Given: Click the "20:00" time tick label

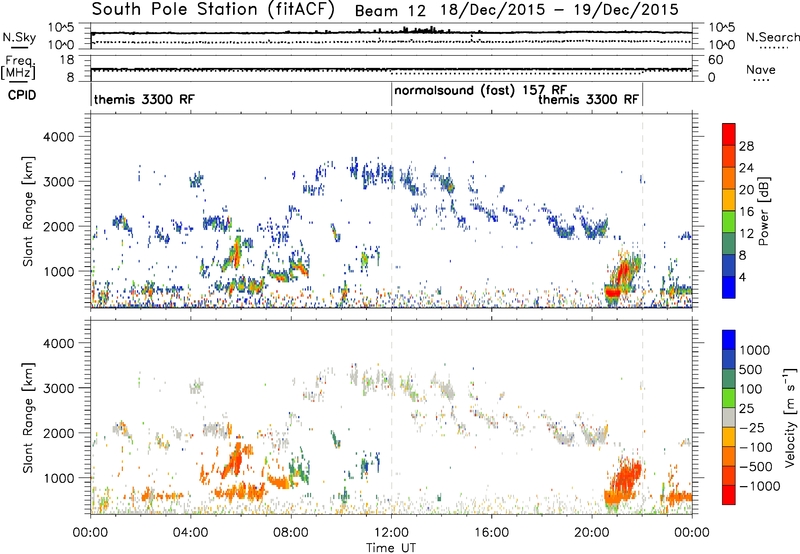Looking at the screenshot, I should [592, 532].
